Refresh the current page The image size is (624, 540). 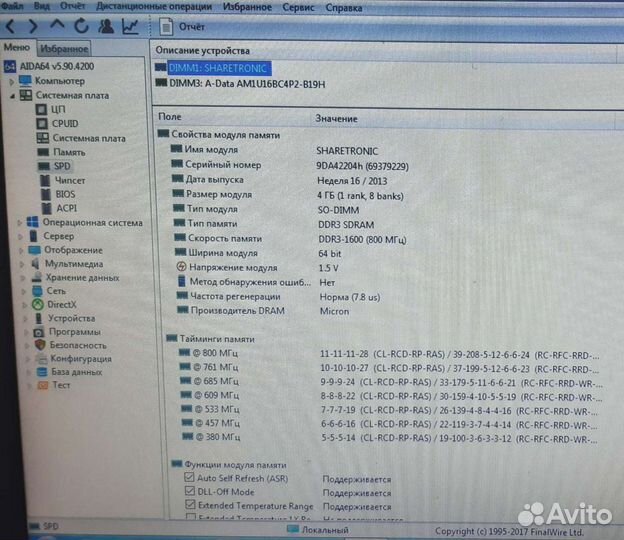[x=81, y=26]
